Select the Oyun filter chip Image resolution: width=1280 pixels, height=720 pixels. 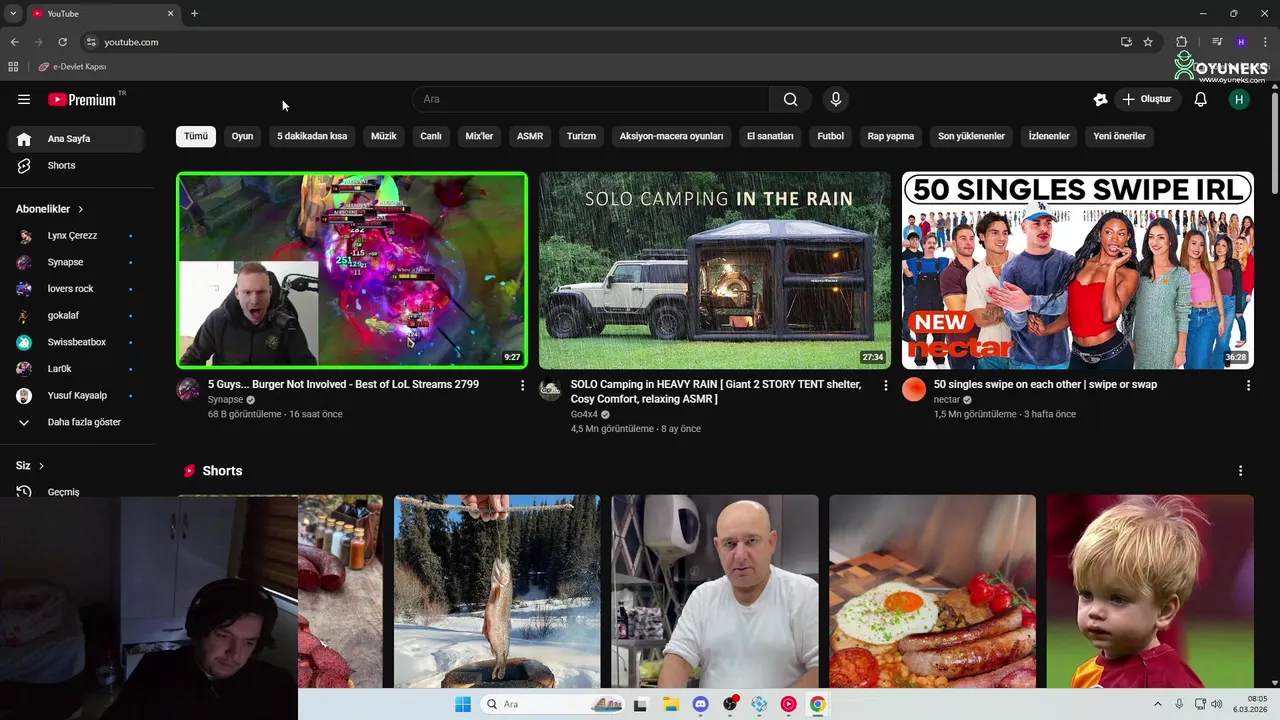pos(243,136)
